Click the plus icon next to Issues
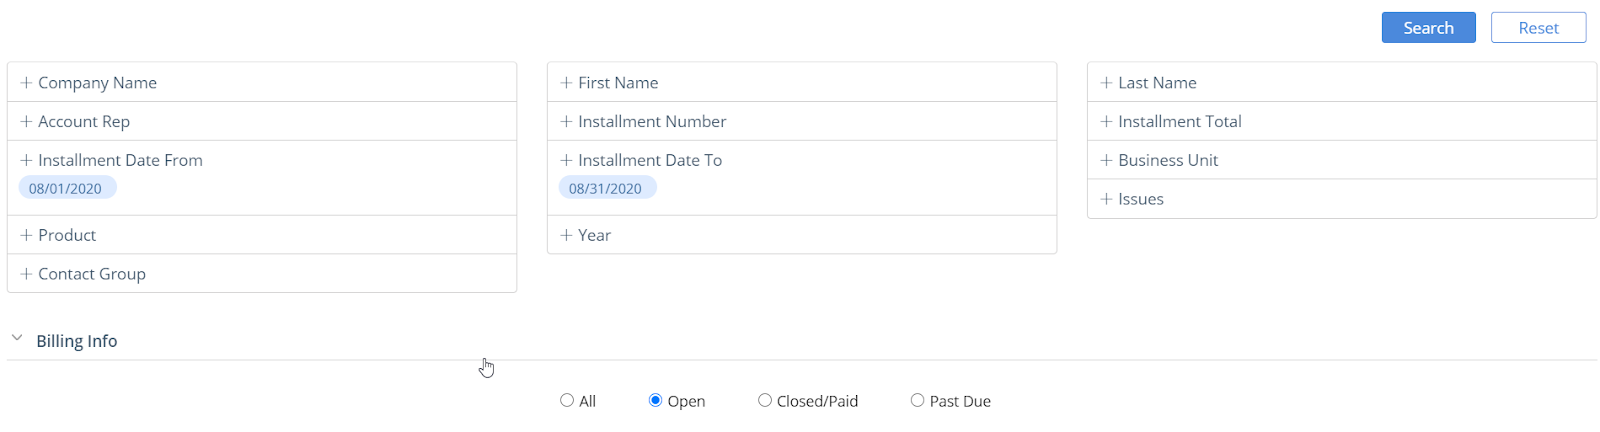 (x=1106, y=199)
